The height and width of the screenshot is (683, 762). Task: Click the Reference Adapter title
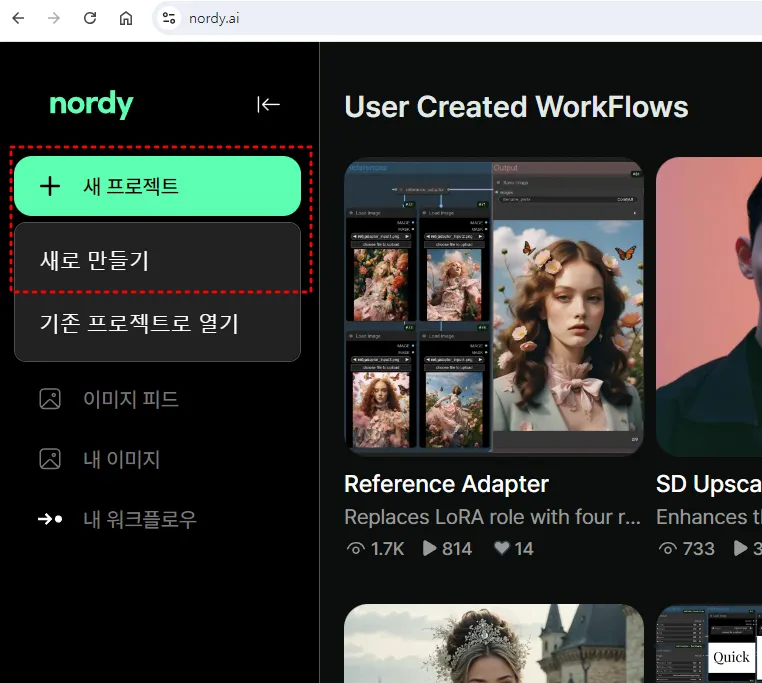click(447, 484)
